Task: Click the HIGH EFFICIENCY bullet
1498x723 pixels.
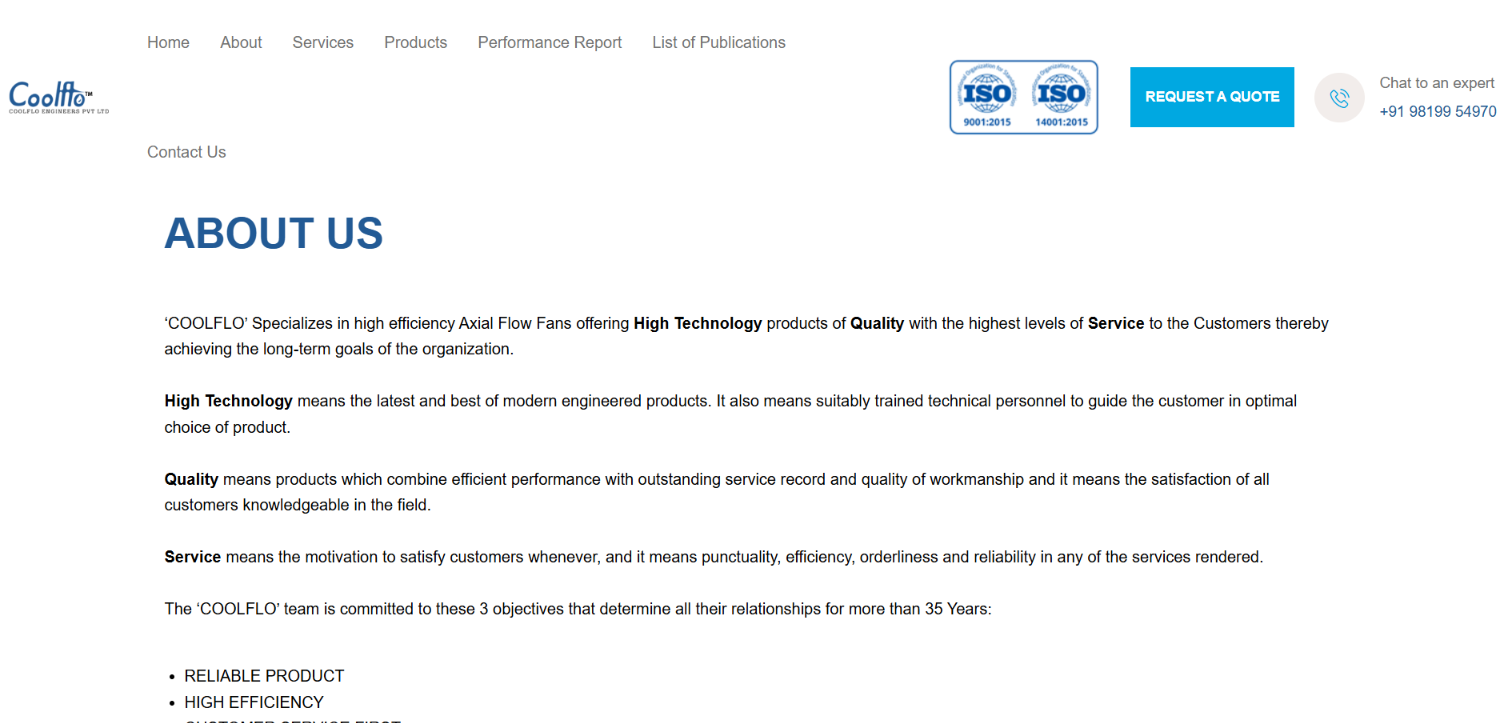Action: (x=254, y=702)
